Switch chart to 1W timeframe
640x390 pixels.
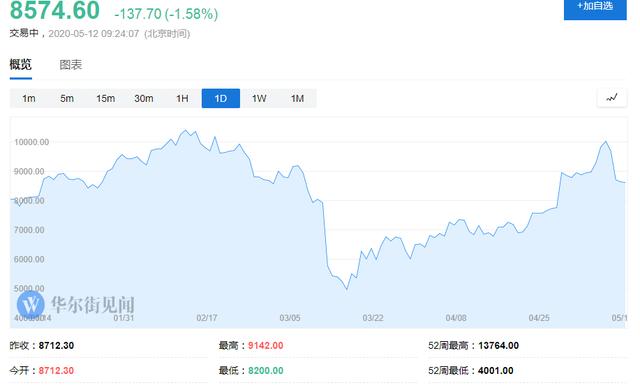pyautogui.click(x=259, y=98)
